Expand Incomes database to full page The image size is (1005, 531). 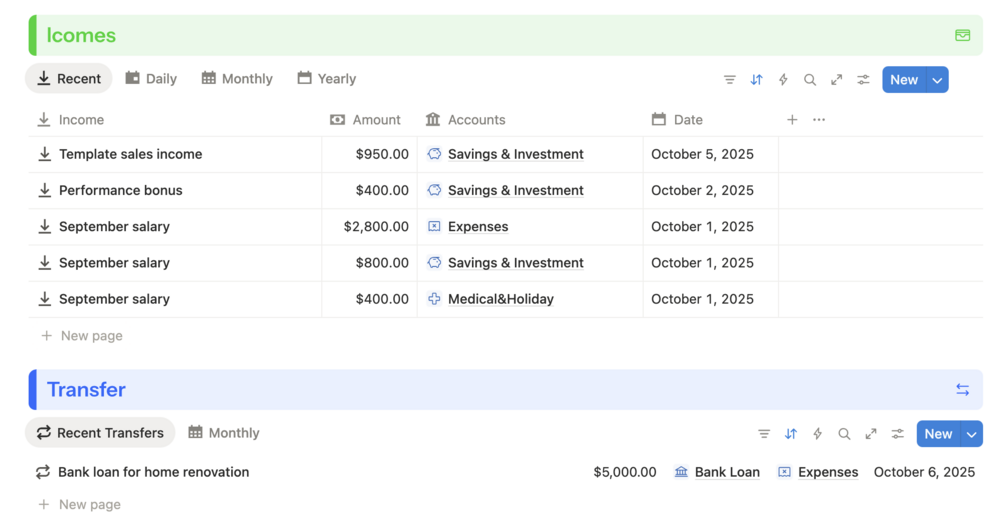click(837, 80)
